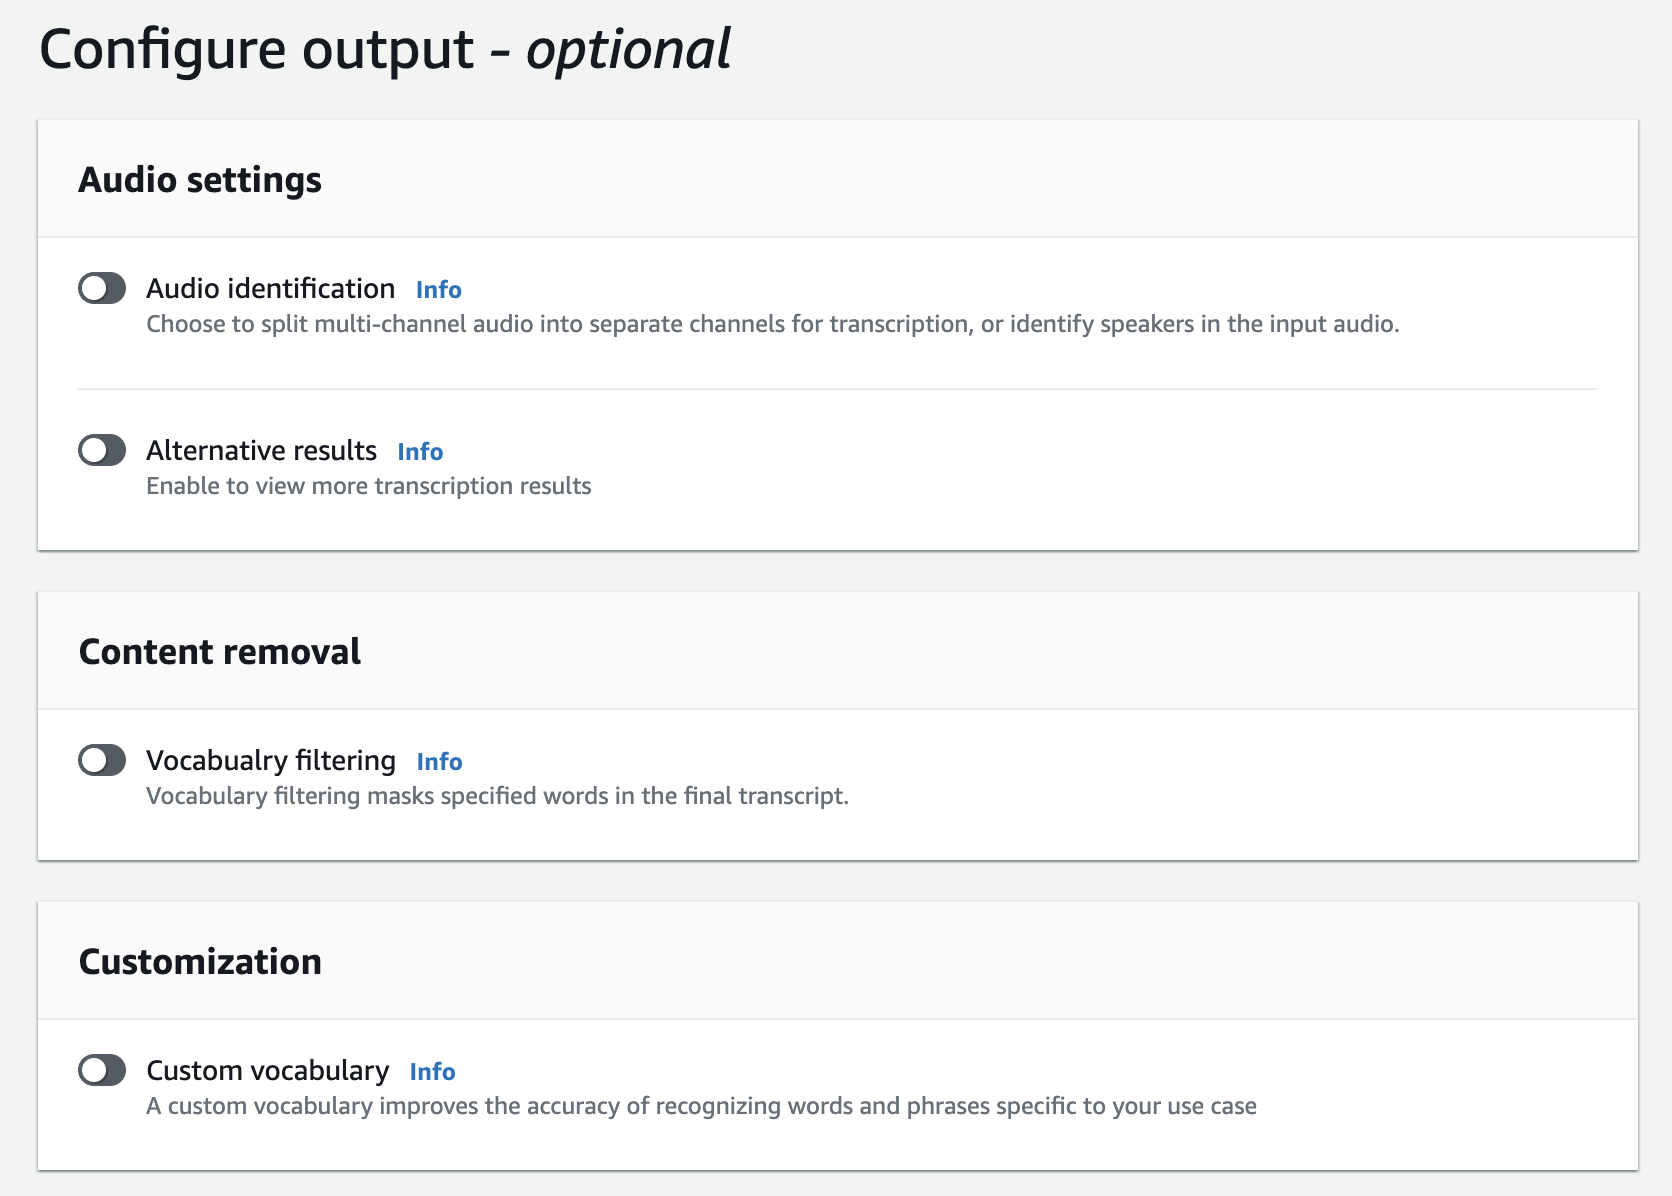
Task: Click Info link for Vocabulary filtering
Action: click(439, 762)
